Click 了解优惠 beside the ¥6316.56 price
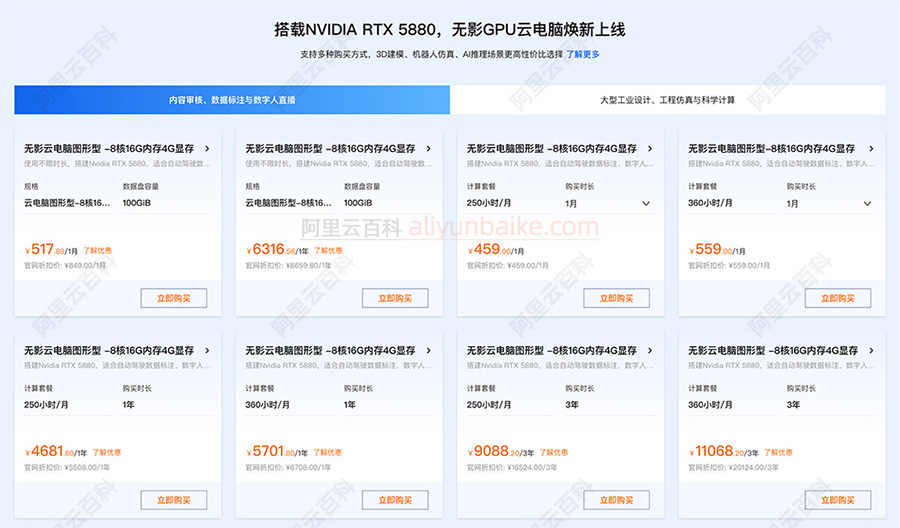This screenshot has width=900, height=528. click(x=328, y=251)
